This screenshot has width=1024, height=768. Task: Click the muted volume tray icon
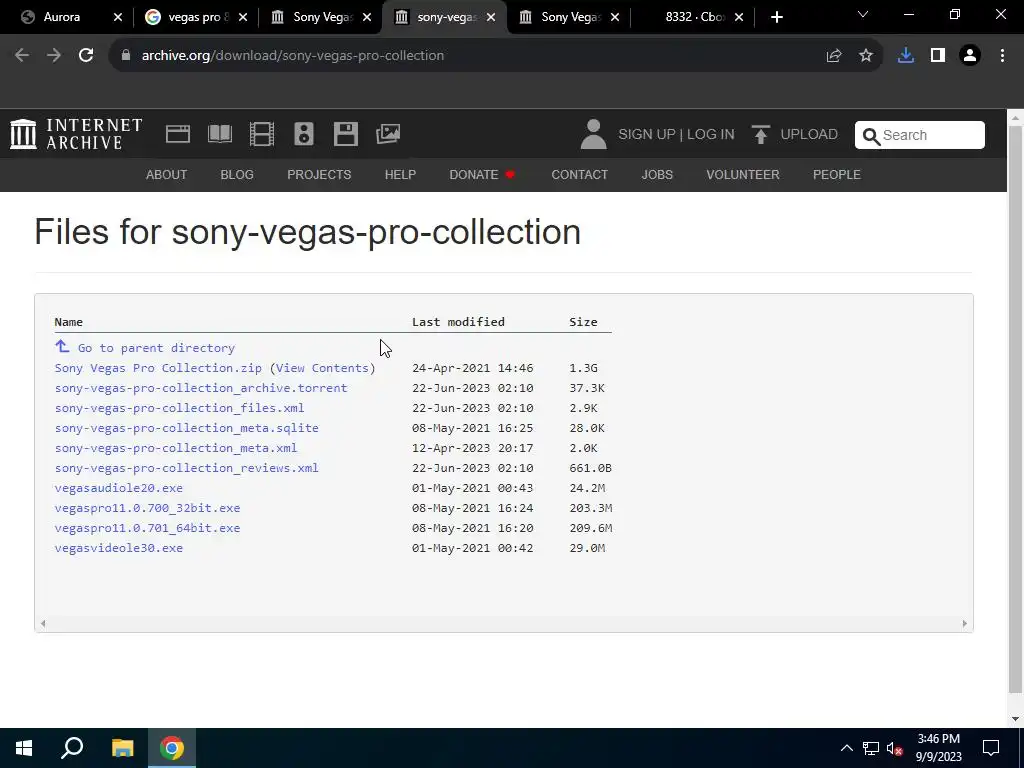pos(895,748)
